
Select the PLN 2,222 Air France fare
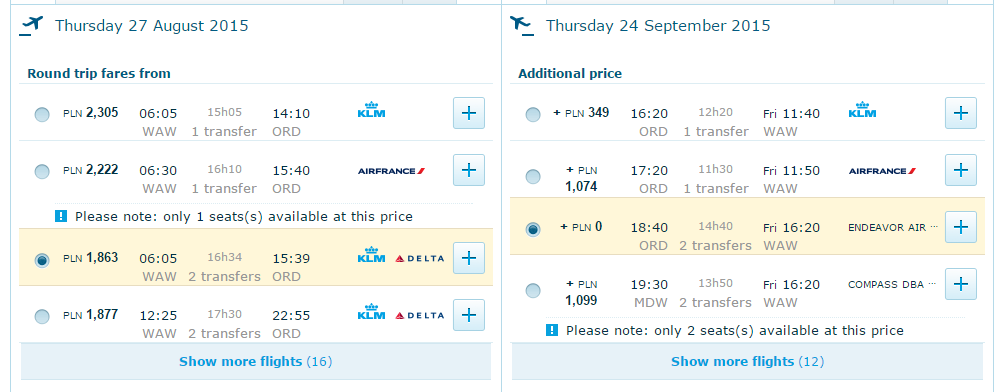(42, 172)
